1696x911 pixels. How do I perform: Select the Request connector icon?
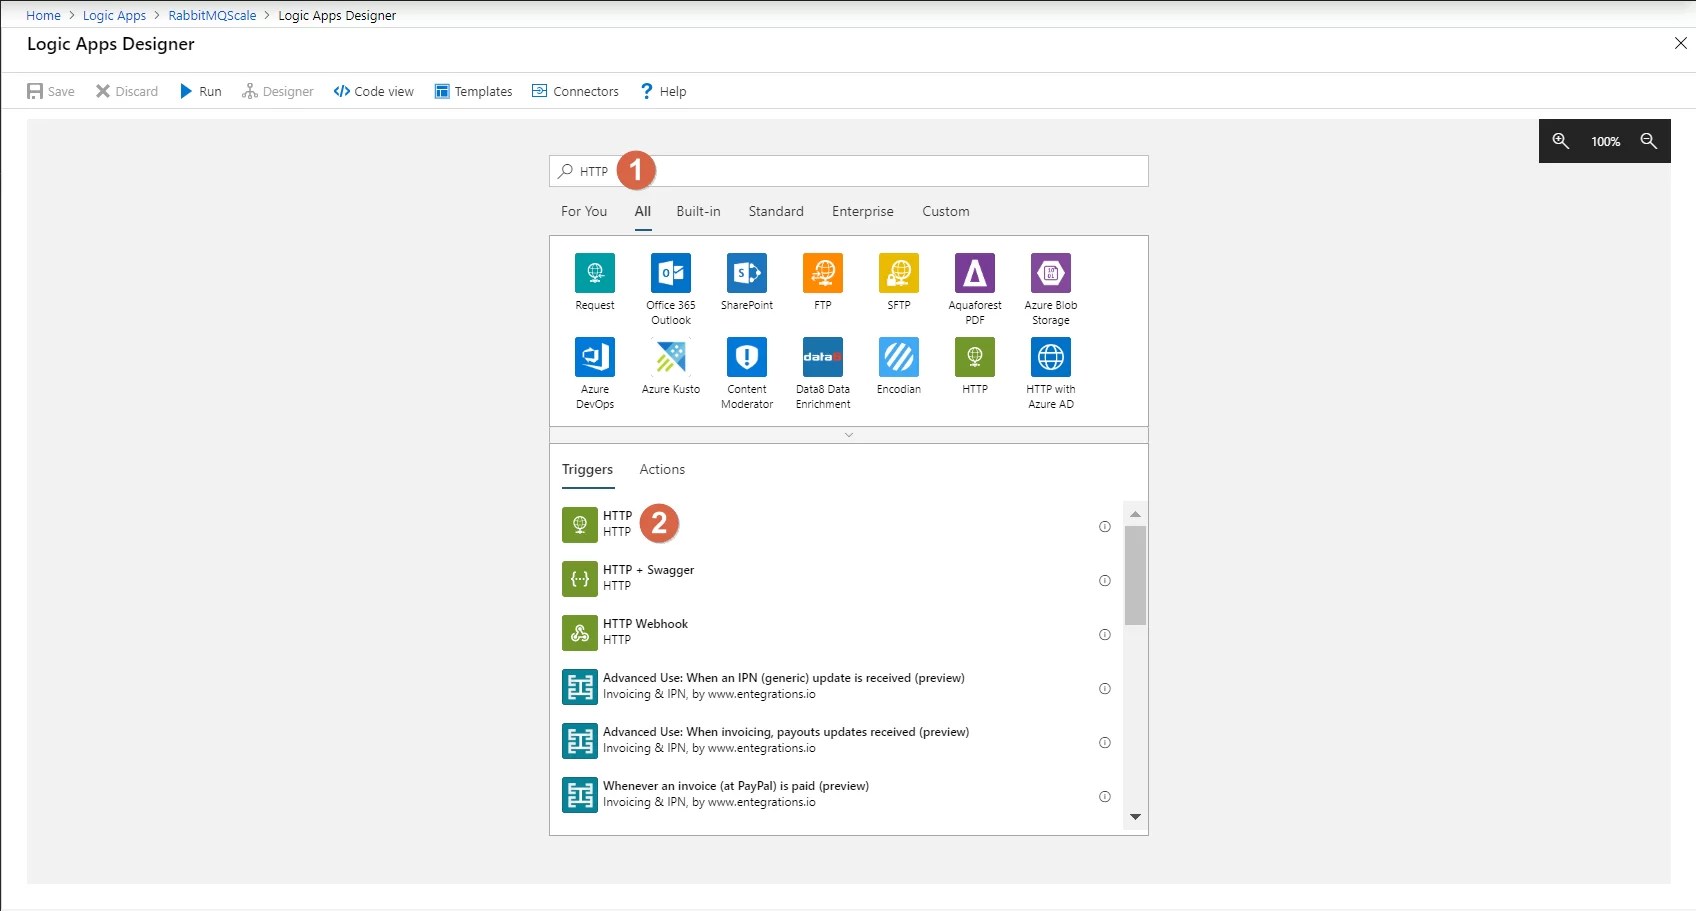coord(595,273)
